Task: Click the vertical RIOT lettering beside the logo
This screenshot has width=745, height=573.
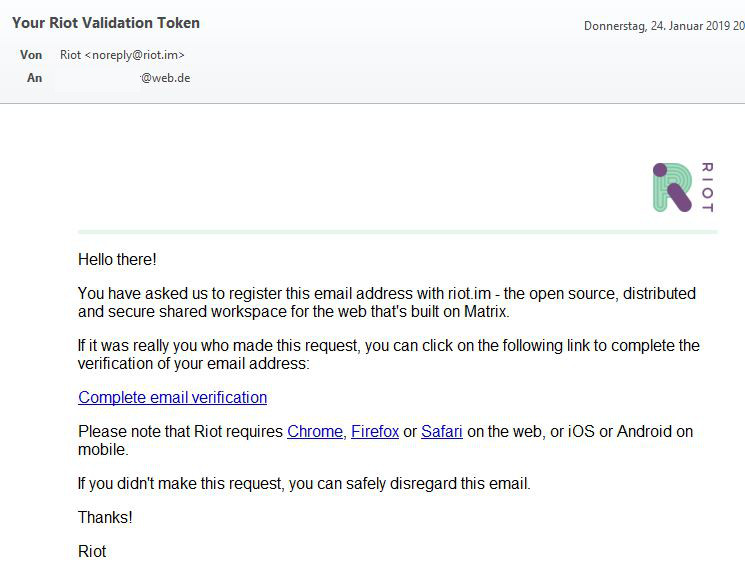Action: 707,187
